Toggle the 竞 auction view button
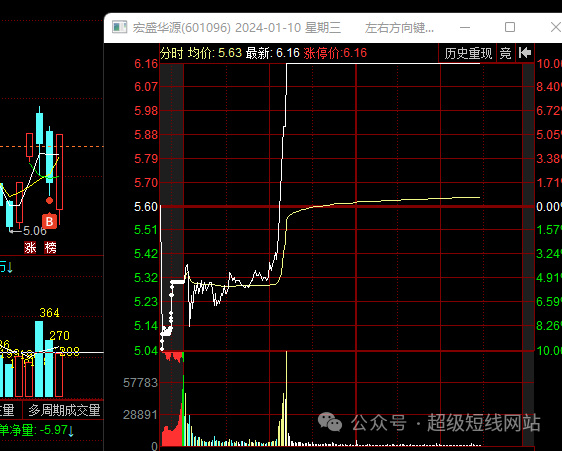Image resolution: width=562 pixels, height=451 pixels. point(505,53)
